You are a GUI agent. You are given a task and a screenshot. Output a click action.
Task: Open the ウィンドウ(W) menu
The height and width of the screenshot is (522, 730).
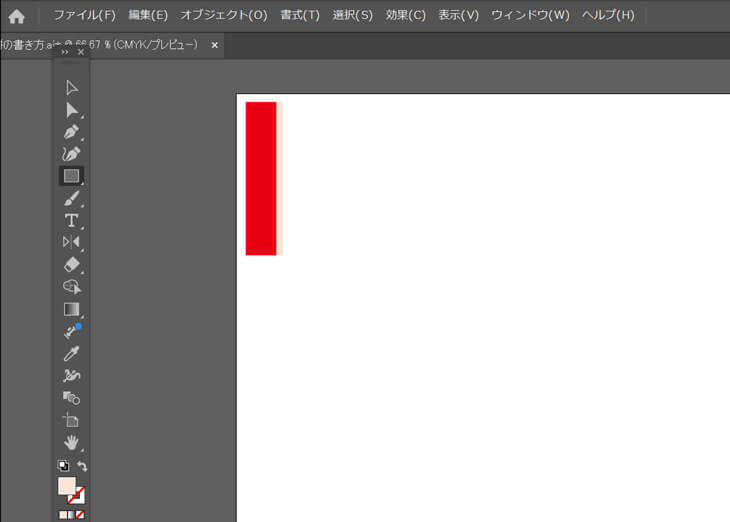pyautogui.click(x=530, y=15)
